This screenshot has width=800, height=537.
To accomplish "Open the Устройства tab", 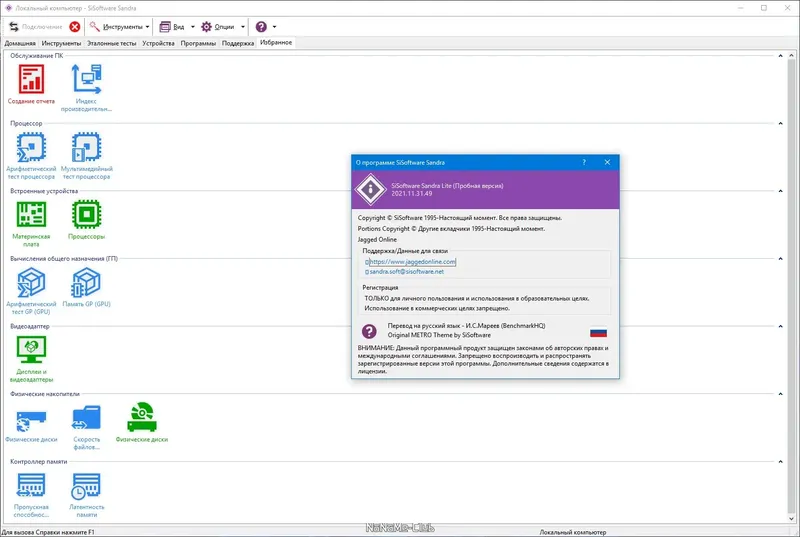I will (158, 43).
